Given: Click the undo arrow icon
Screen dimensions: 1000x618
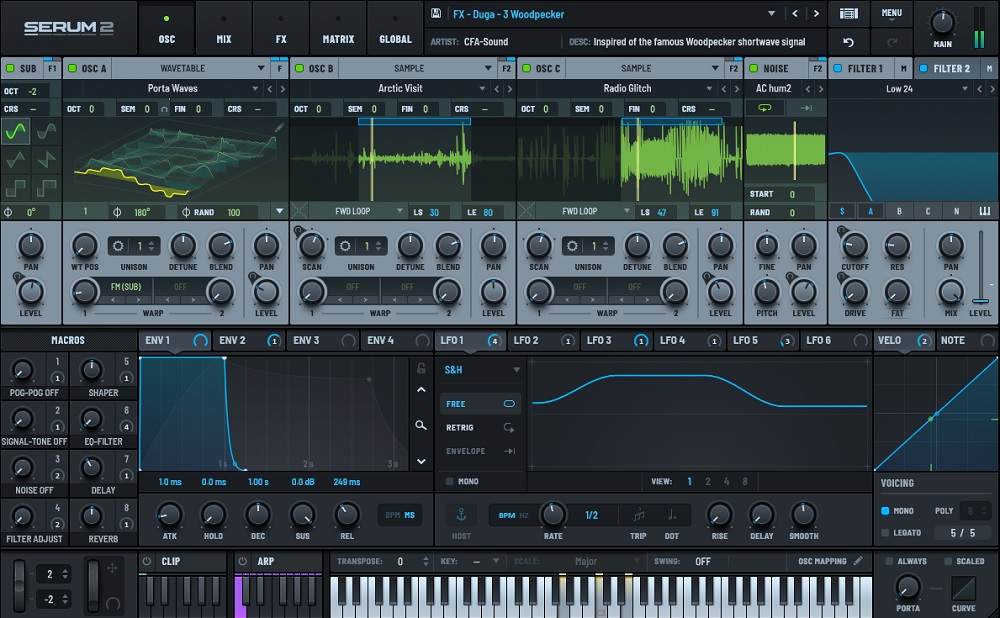Looking at the screenshot, I should click(x=848, y=42).
